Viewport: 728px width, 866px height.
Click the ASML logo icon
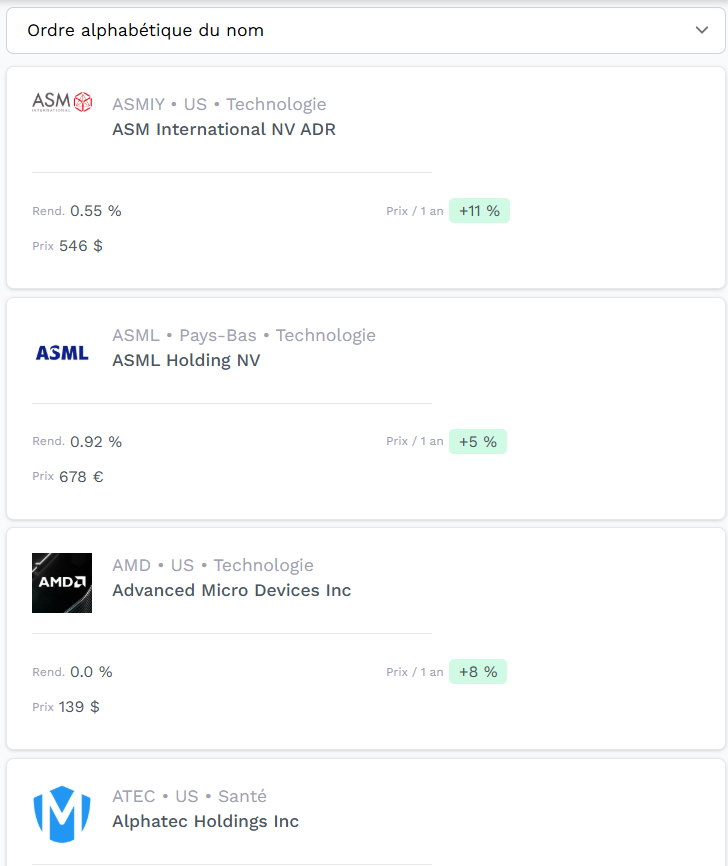(x=62, y=353)
